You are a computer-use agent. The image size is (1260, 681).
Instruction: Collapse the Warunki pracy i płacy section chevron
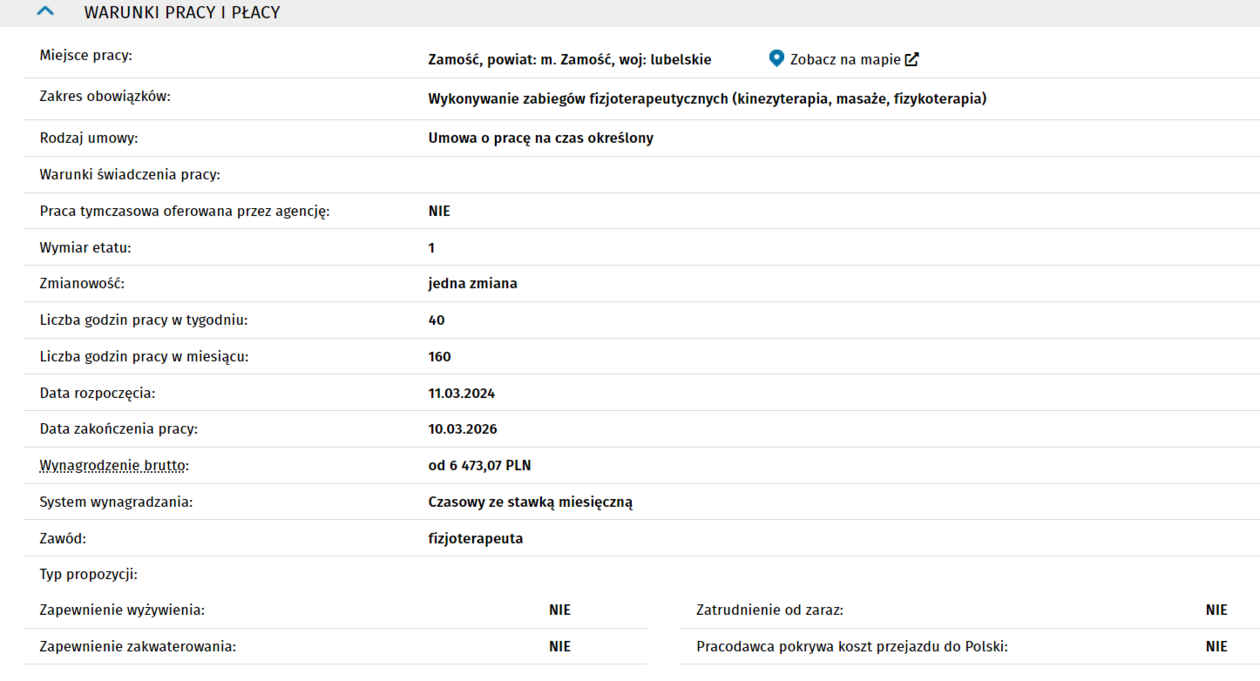point(45,12)
